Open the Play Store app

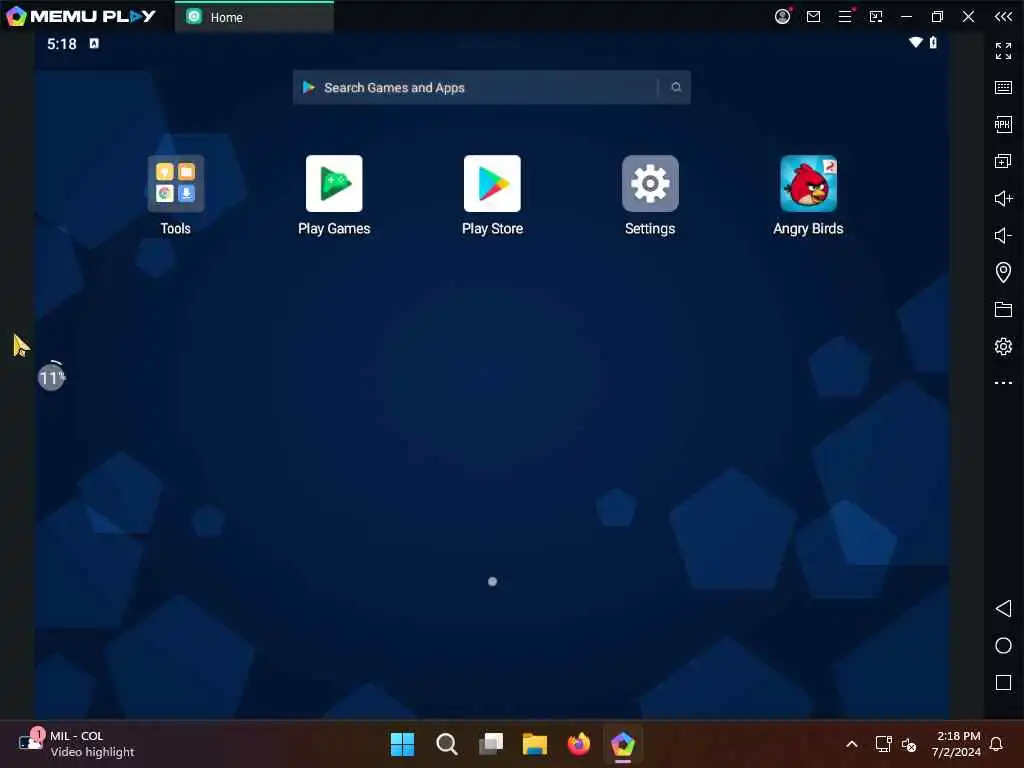pyautogui.click(x=492, y=184)
